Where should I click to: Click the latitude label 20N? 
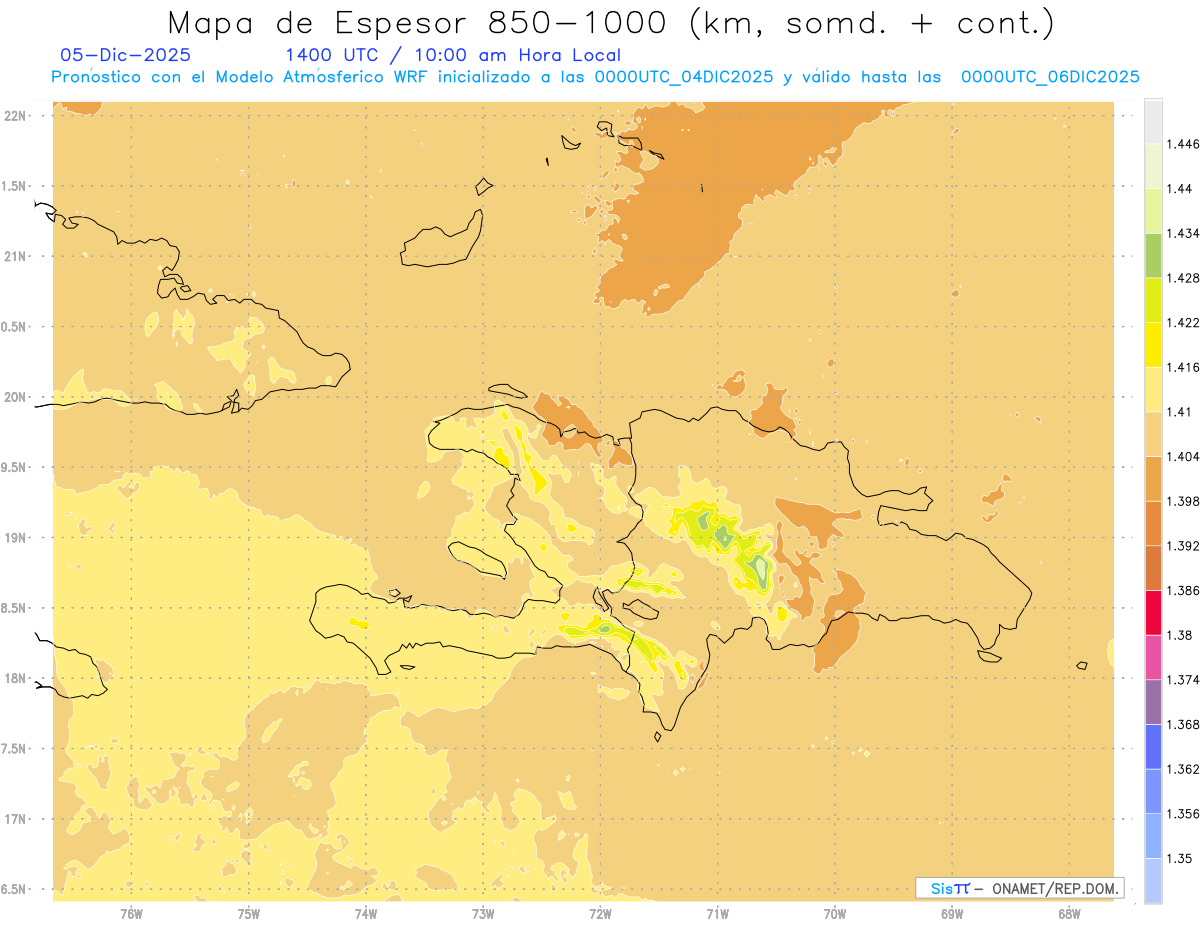(16, 397)
